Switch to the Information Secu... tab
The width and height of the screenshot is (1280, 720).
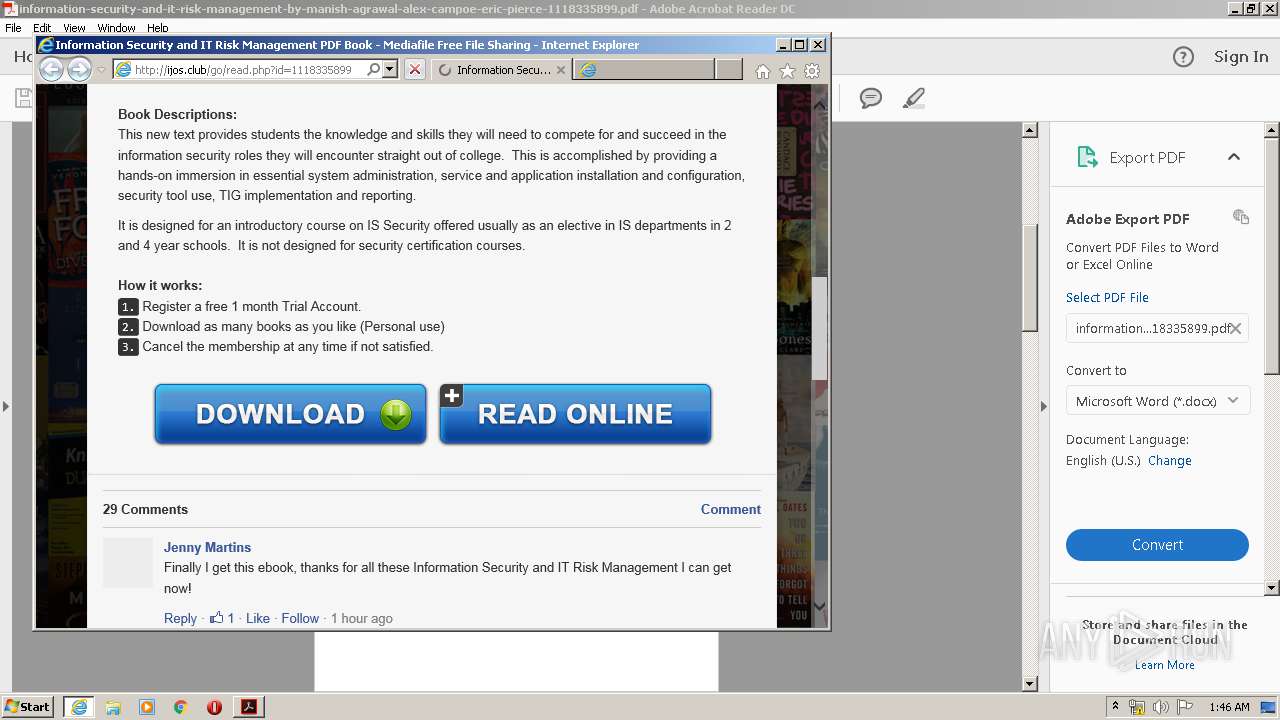[x=501, y=70]
